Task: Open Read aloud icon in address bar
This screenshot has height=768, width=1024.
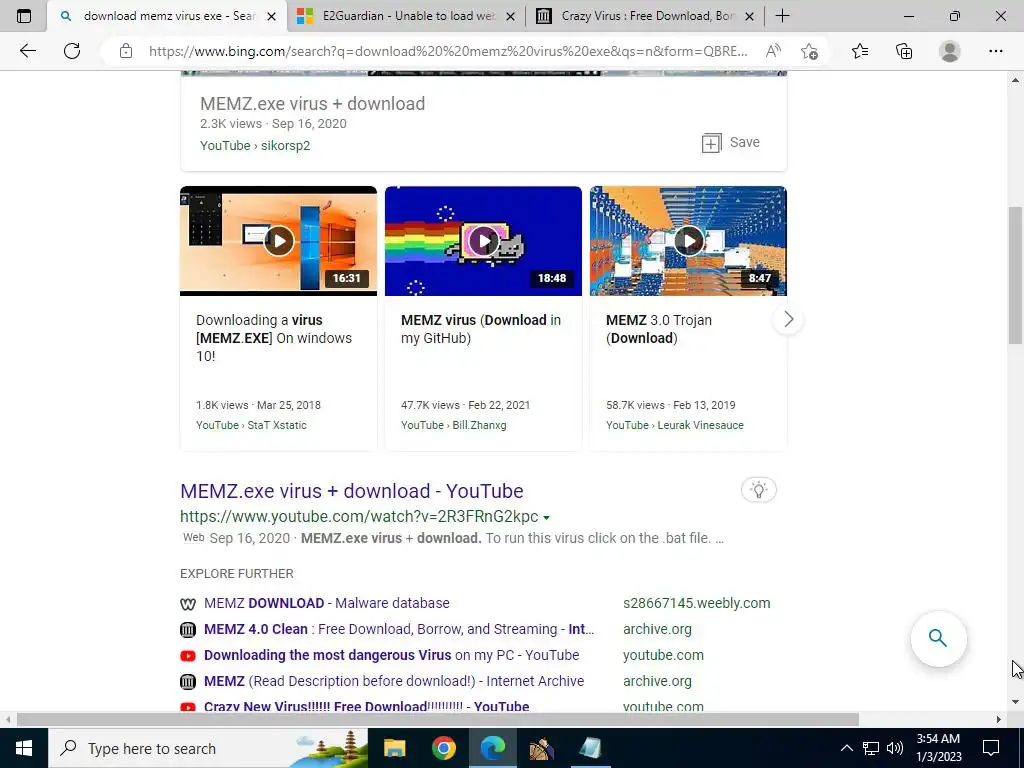Action: point(773,51)
